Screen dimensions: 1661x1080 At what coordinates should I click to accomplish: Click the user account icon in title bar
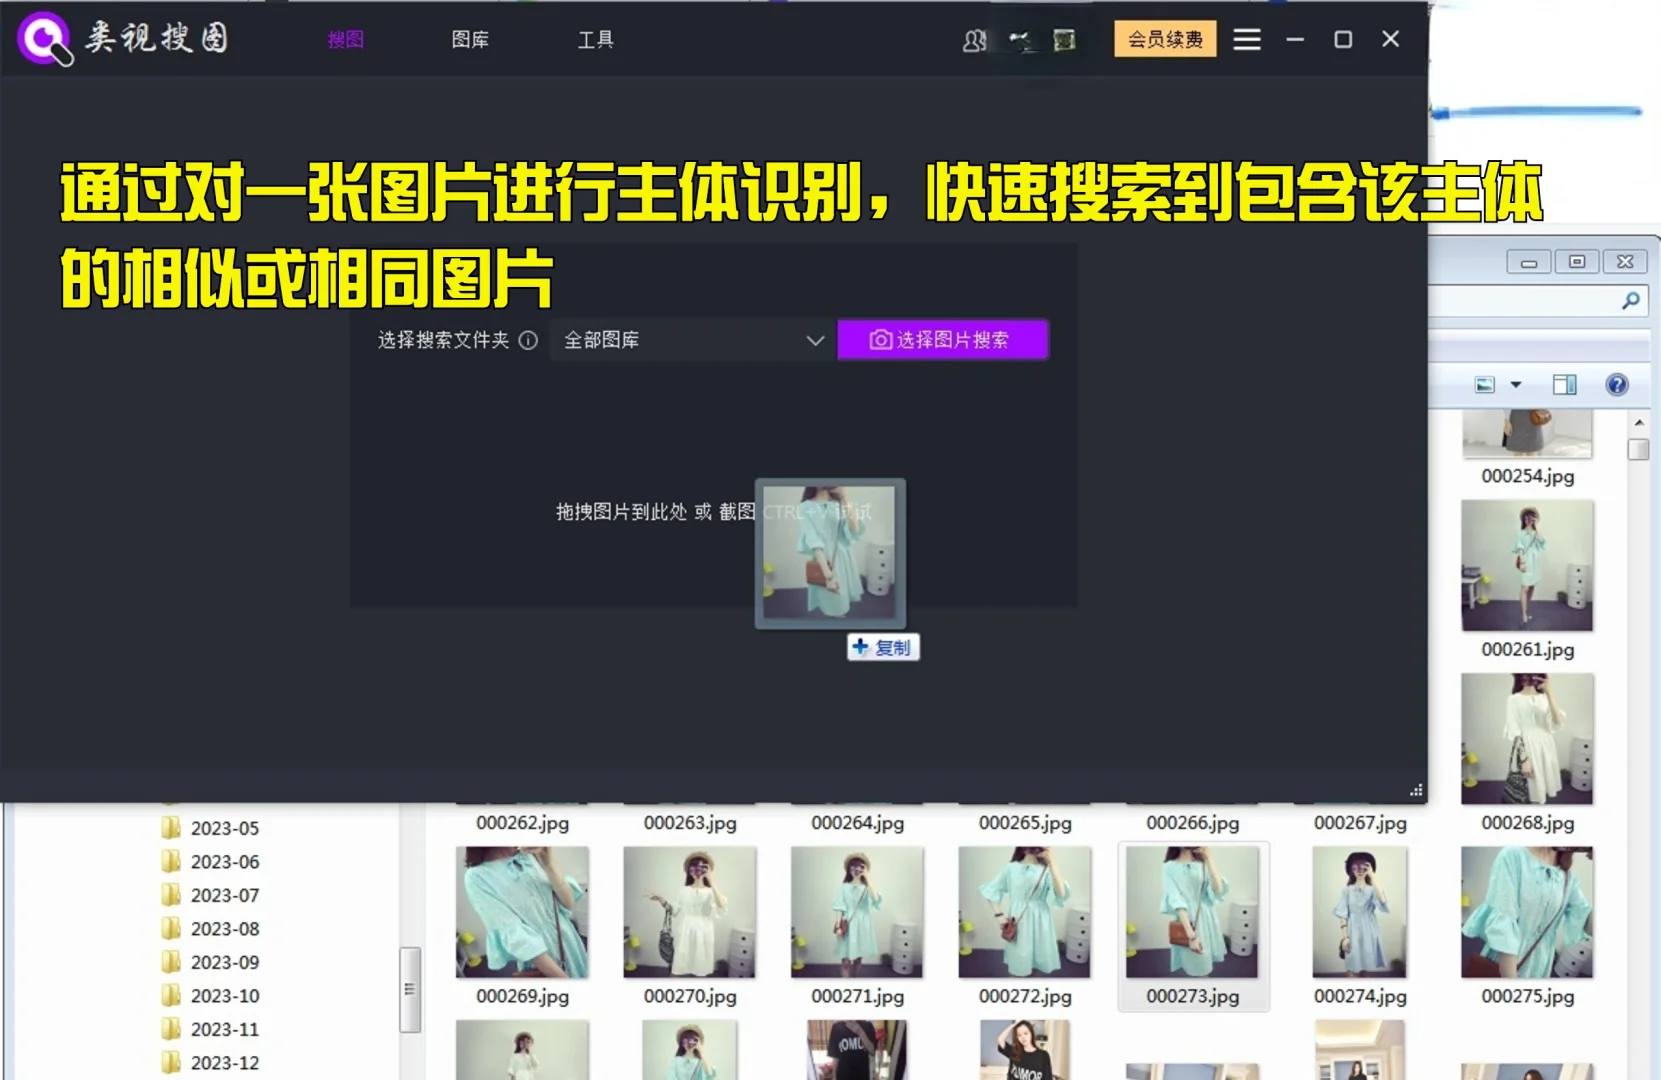pos(974,41)
